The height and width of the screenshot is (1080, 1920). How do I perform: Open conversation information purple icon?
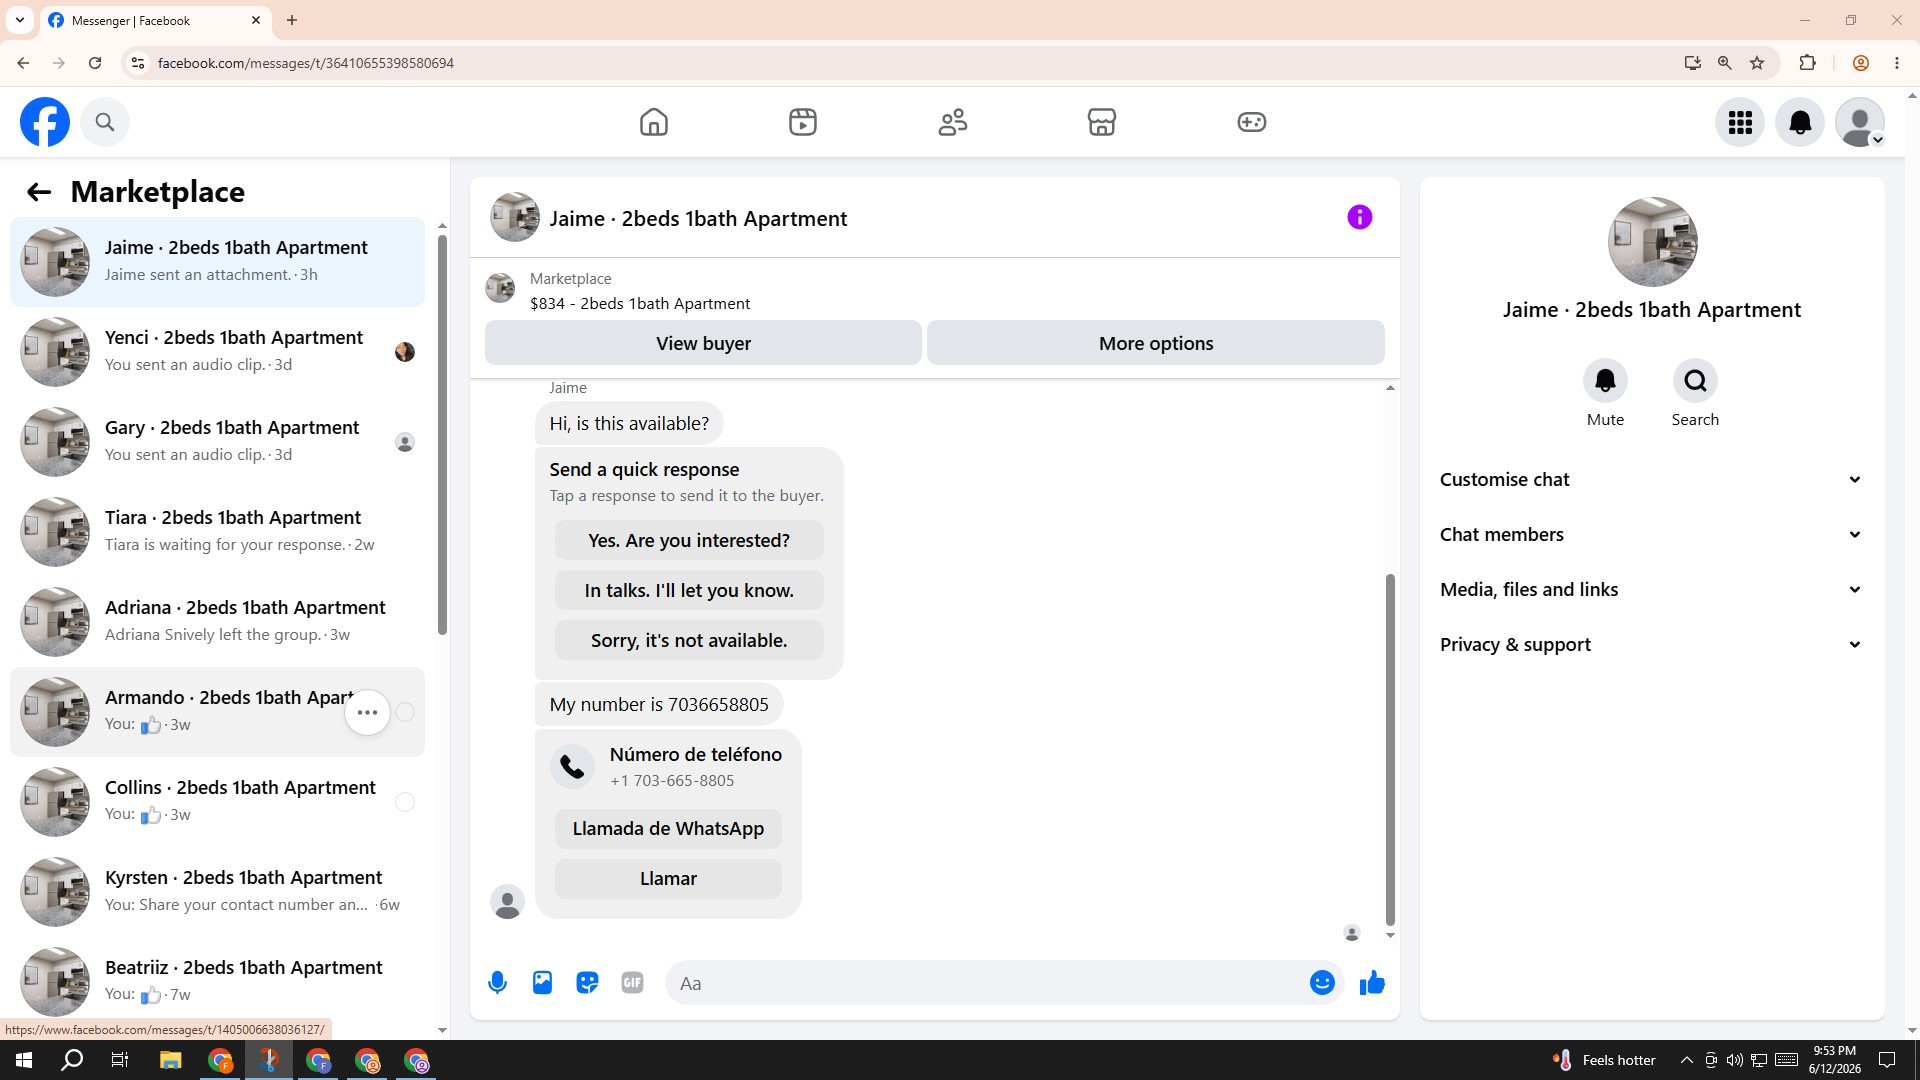1360,217
